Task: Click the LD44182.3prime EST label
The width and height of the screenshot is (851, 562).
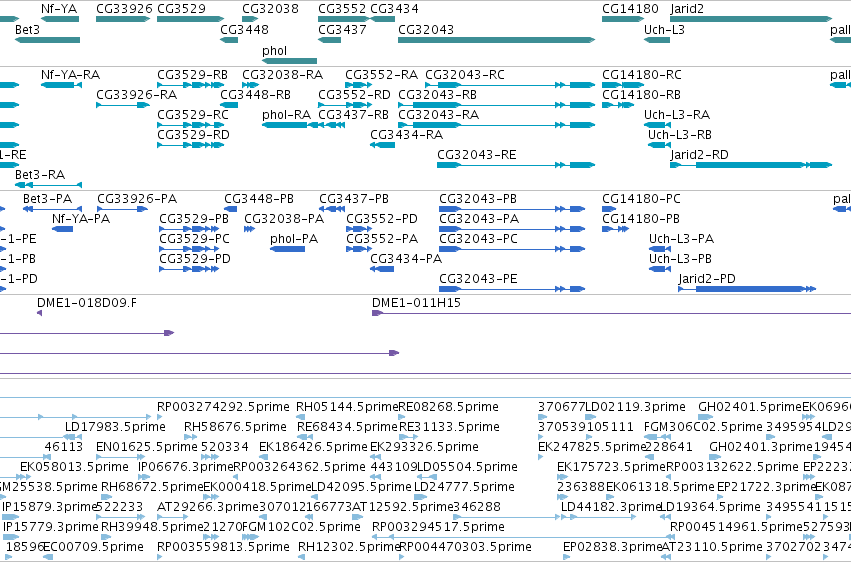Action: pos(611,507)
